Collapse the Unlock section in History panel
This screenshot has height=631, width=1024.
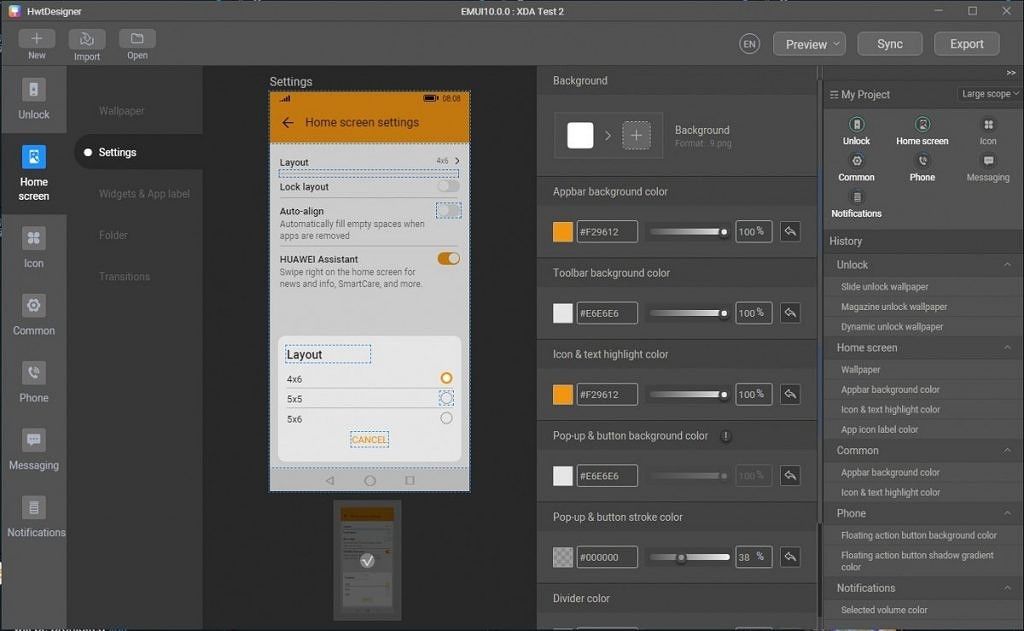coord(1008,264)
